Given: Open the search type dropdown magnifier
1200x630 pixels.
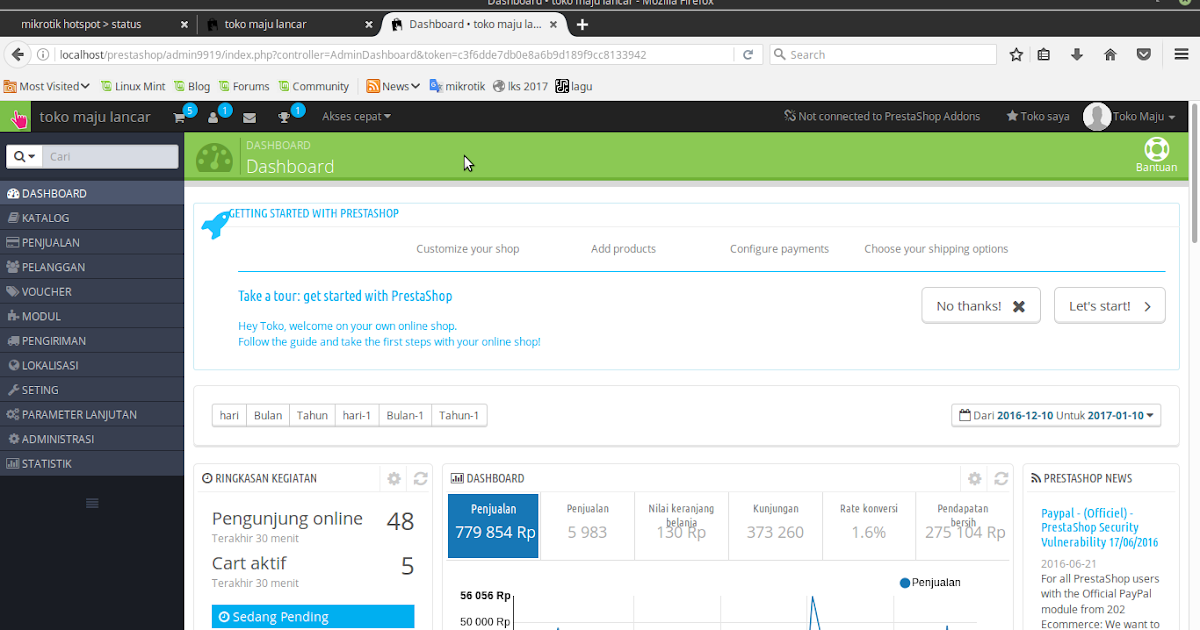Looking at the screenshot, I should coord(24,157).
